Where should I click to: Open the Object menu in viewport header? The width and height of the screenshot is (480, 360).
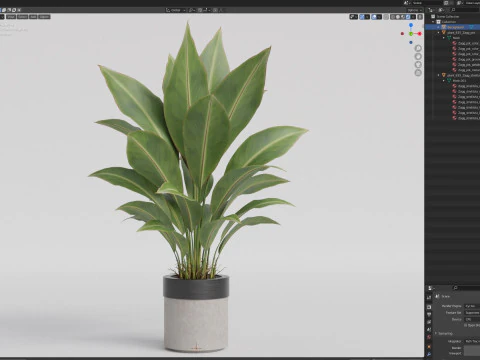pyautogui.click(x=44, y=17)
